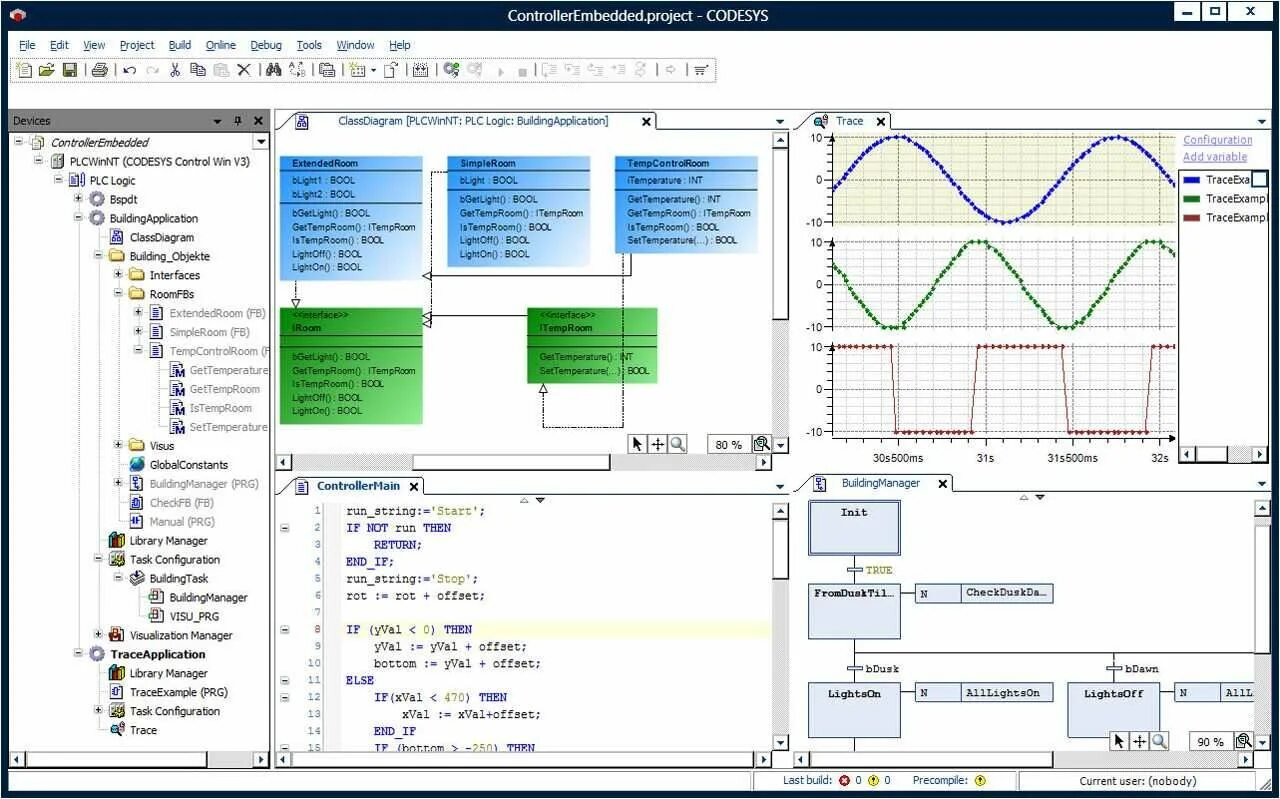The width and height of the screenshot is (1280, 799).
Task: Close the ClassDiagram tab
Action: [646, 121]
